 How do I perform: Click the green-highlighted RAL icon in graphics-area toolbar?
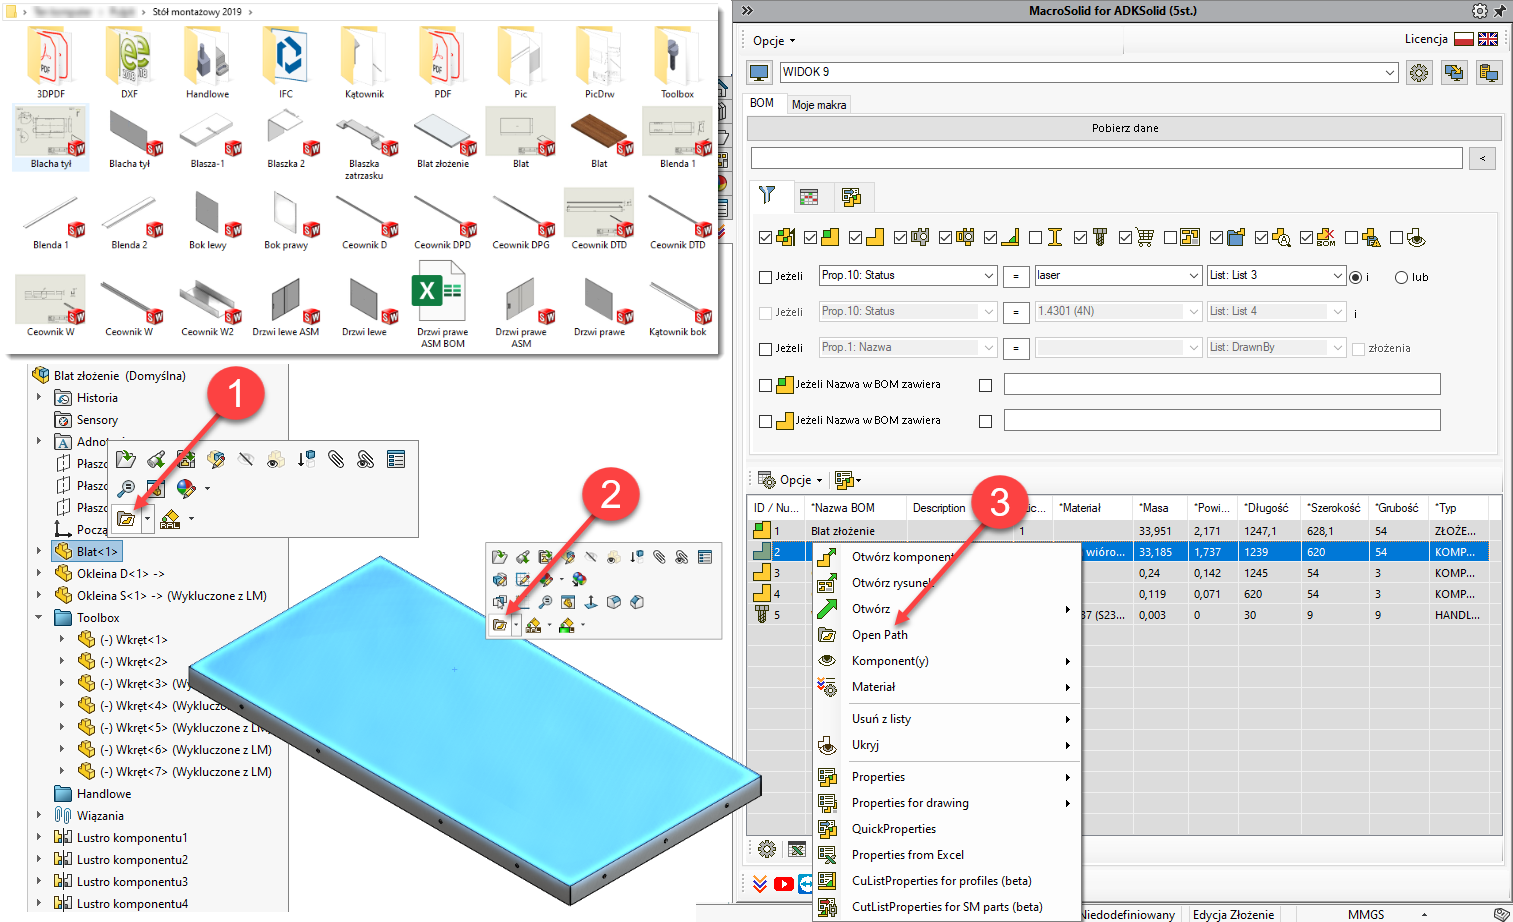point(567,625)
